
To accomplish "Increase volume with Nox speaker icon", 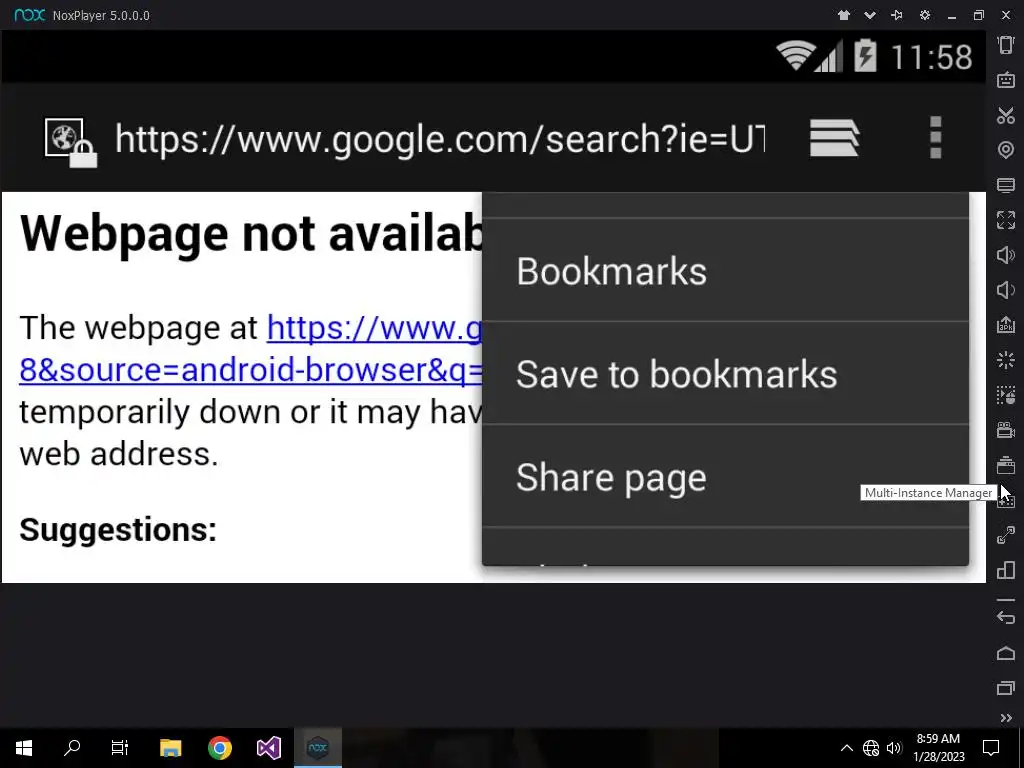I will tap(1006, 255).
